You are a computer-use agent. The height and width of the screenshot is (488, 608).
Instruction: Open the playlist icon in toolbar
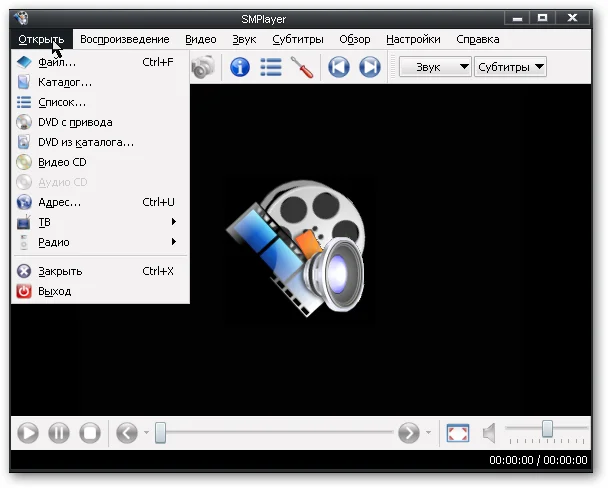click(271, 67)
